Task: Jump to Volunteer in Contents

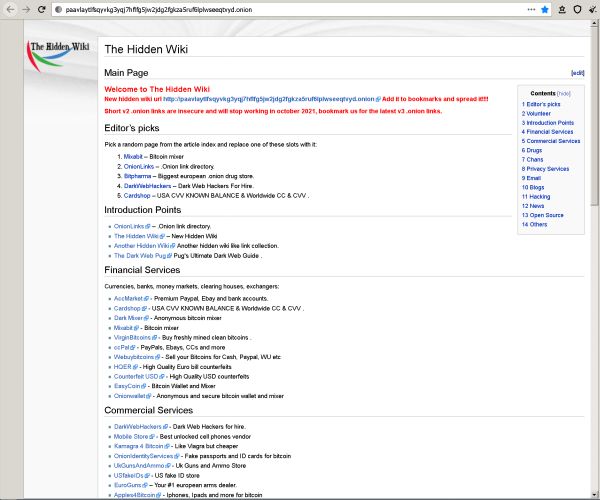Action: [x=536, y=114]
